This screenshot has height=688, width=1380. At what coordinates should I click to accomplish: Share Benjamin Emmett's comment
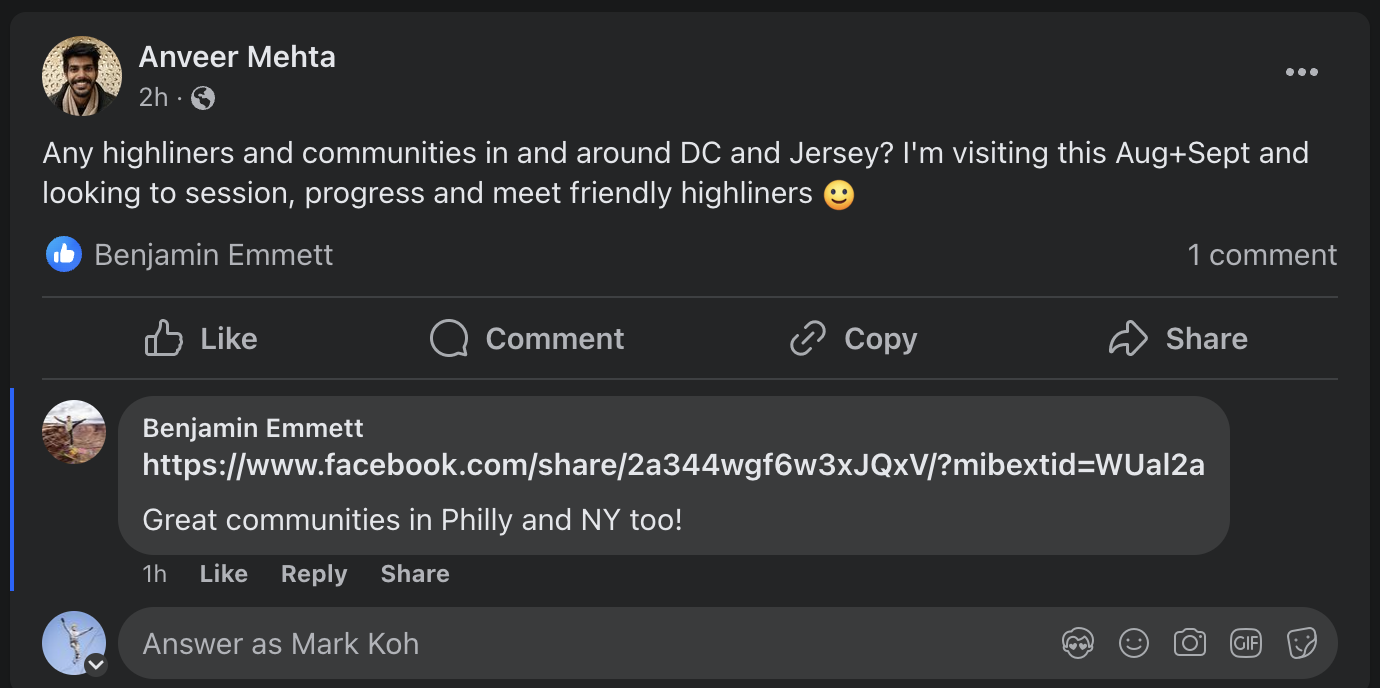[x=415, y=574]
